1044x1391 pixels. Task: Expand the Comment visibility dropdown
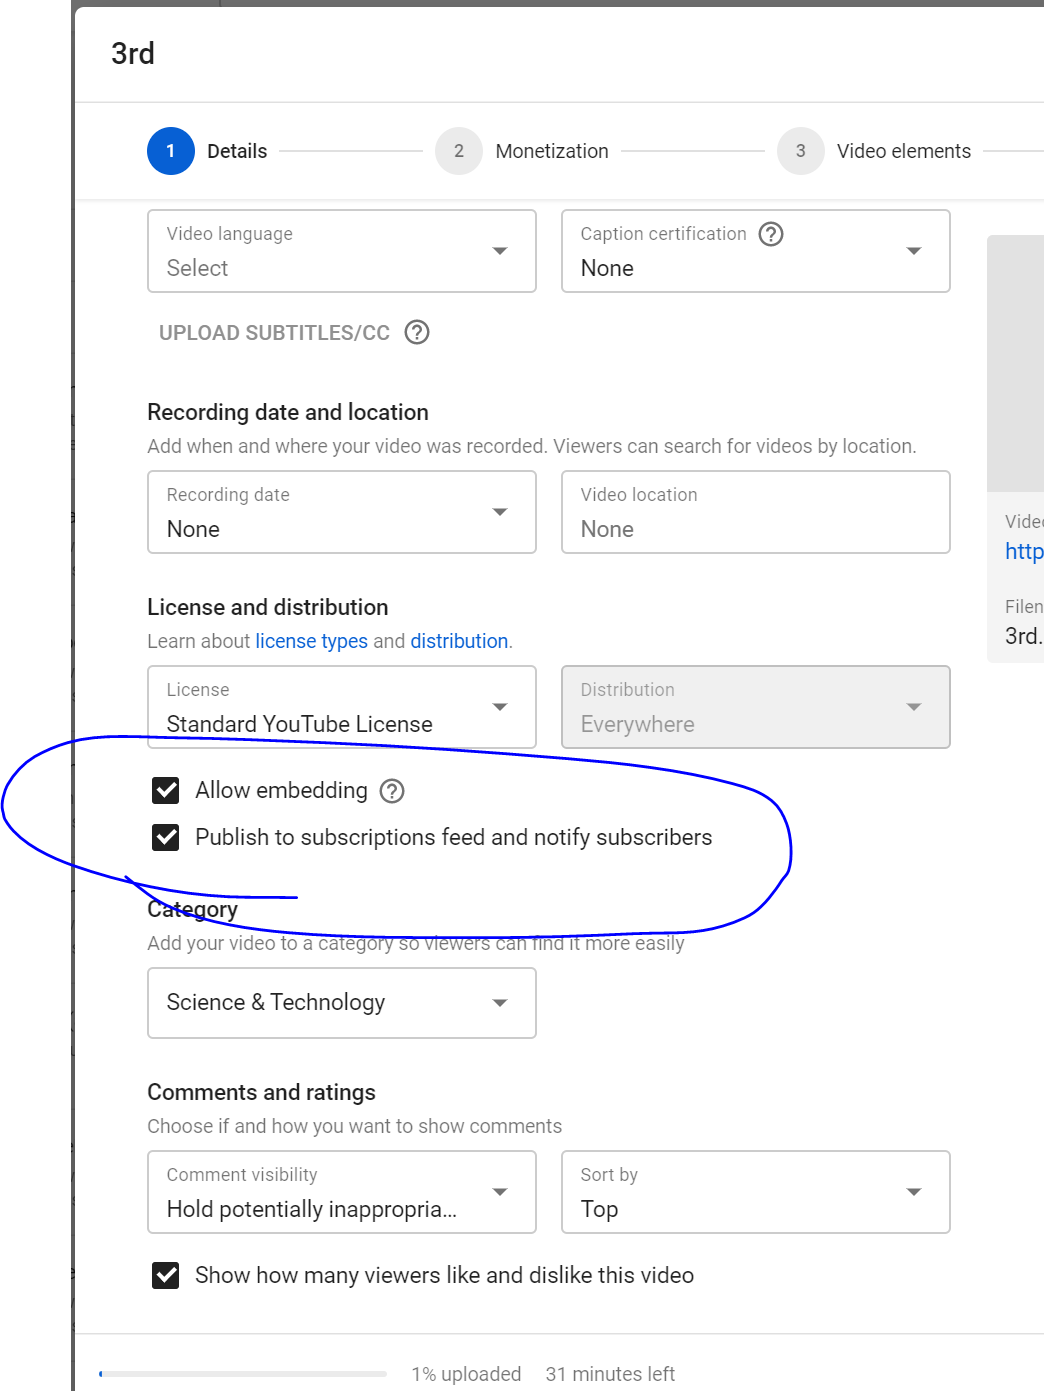click(342, 1192)
